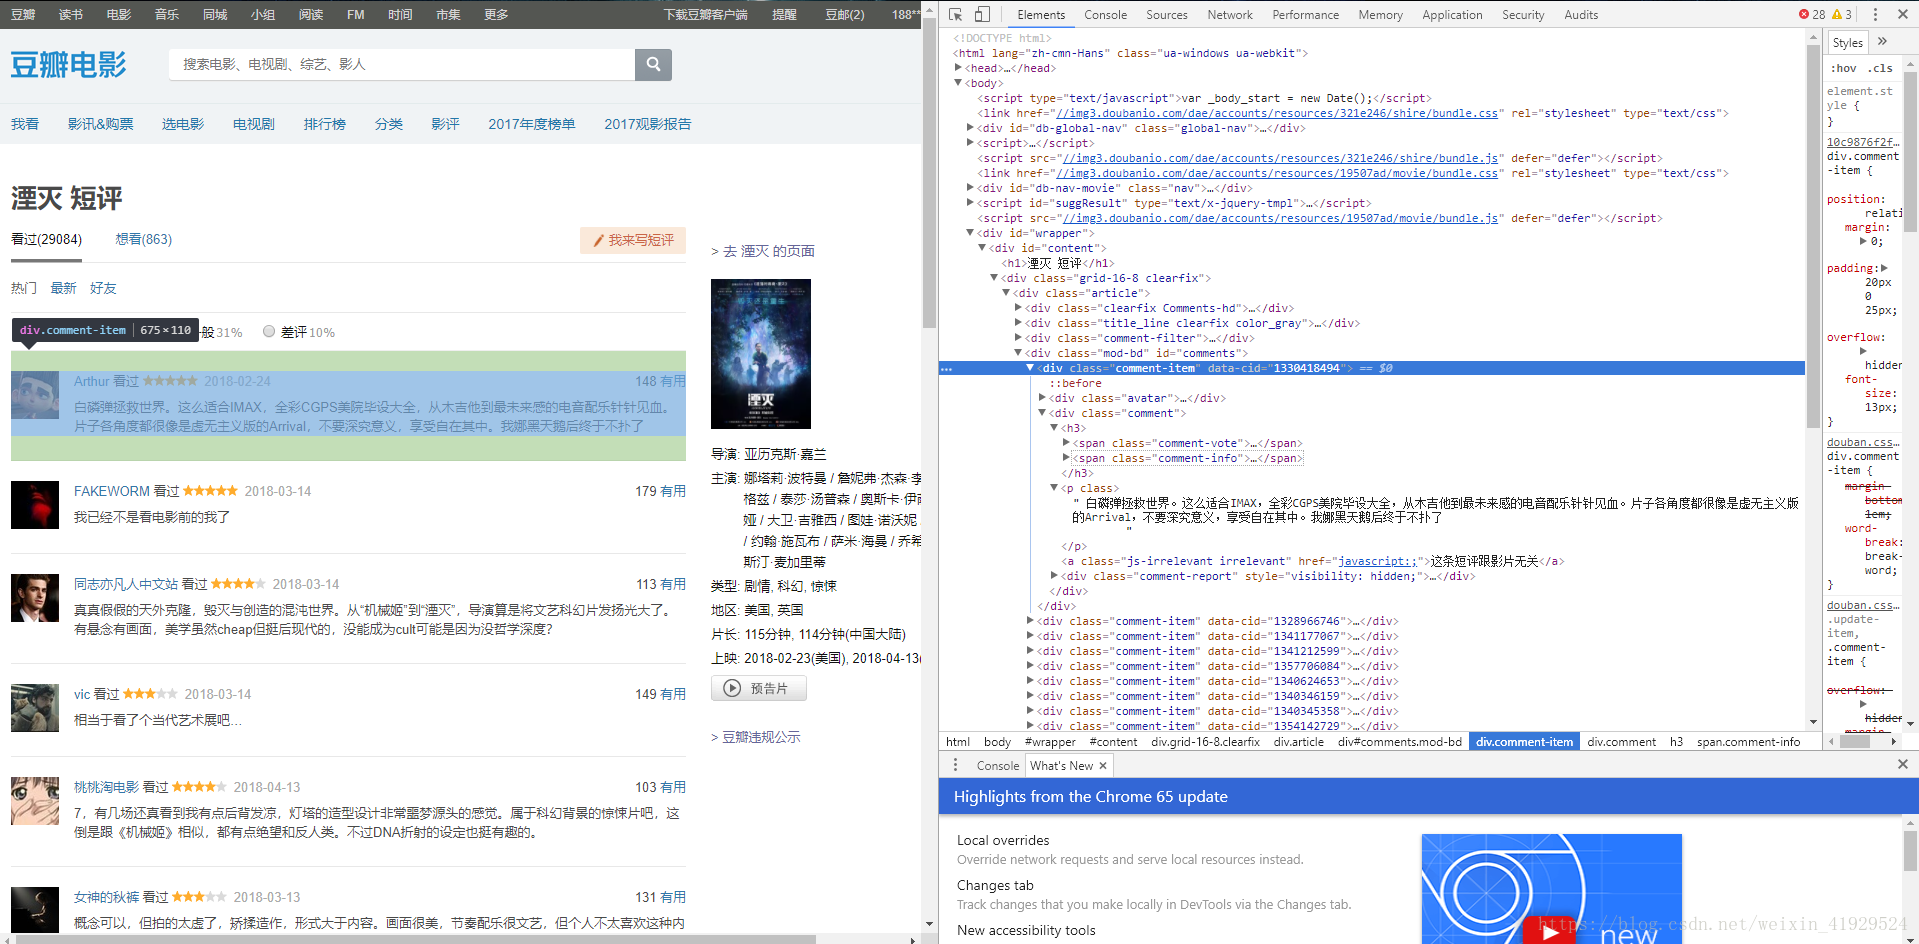Toggle the .cls class editor button
The image size is (1919, 944).
click(x=1882, y=68)
